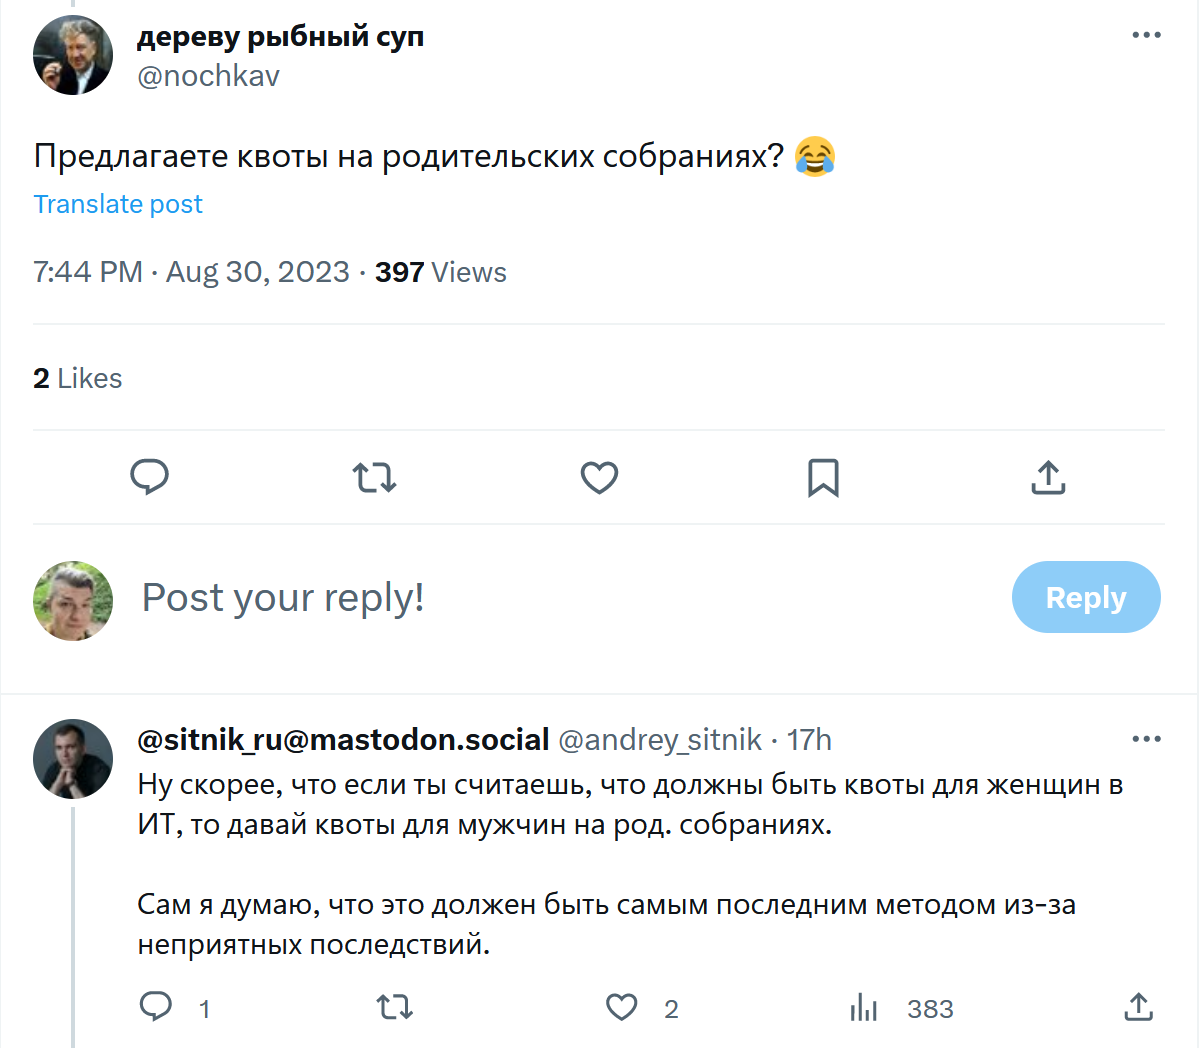Viewport: 1199px width, 1048px height.
Task: Bookmark the main post
Action: coord(823,478)
